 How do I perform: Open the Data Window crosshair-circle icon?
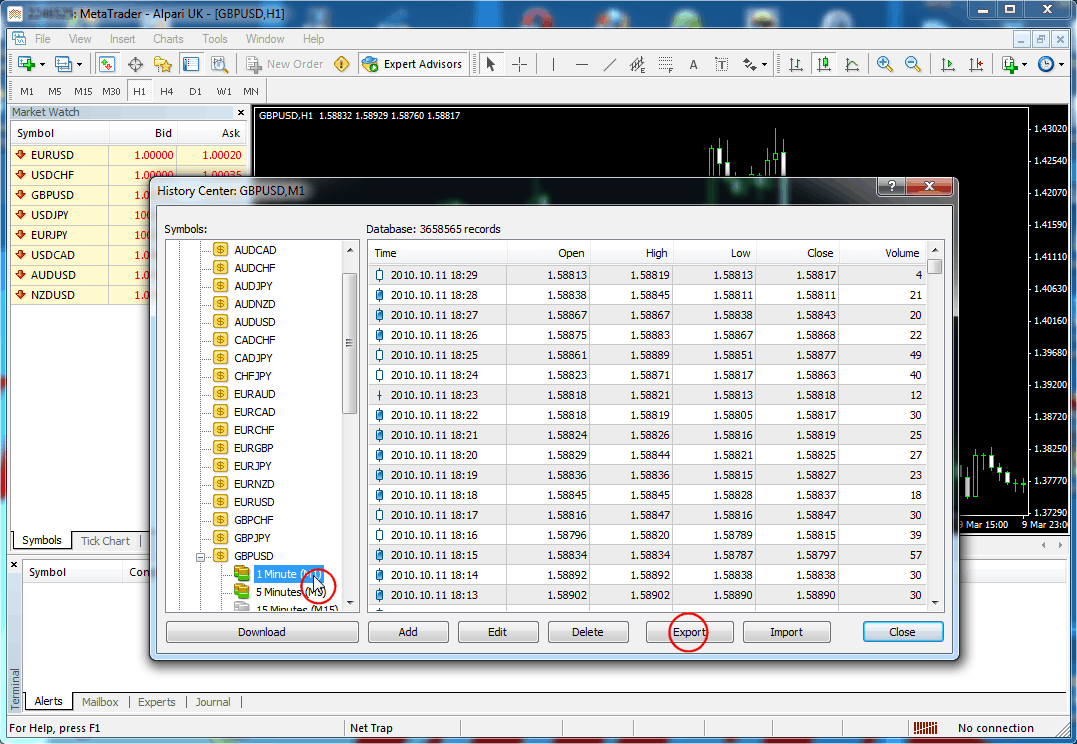135,64
